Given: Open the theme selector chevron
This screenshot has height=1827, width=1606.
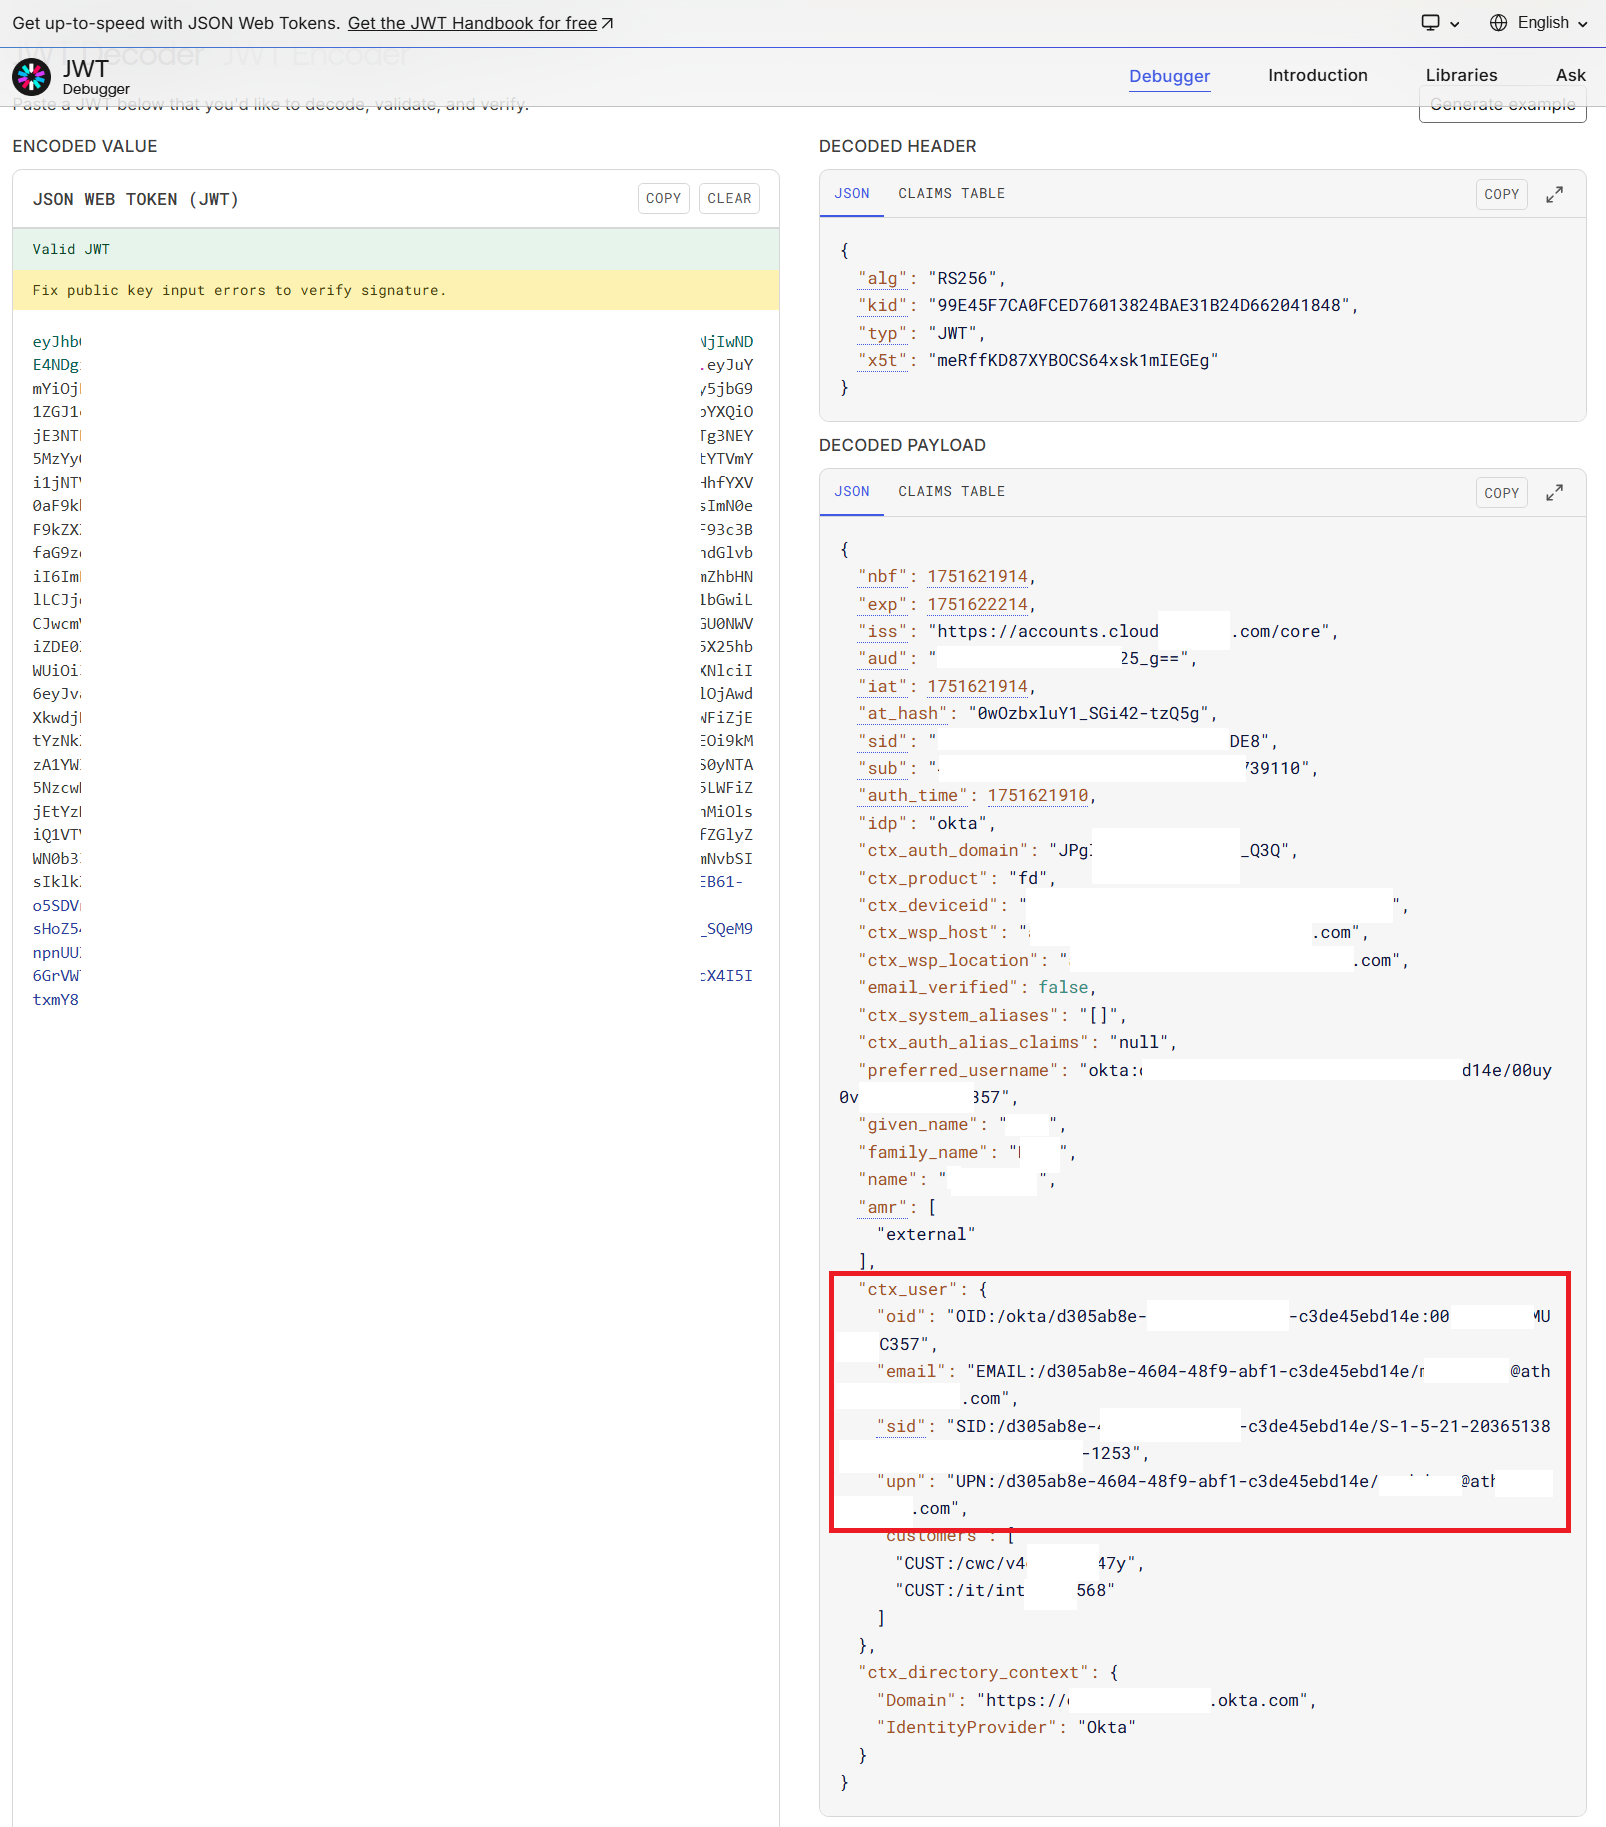Looking at the screenshot, I should pyautogui.click(x=1456, y=23).
